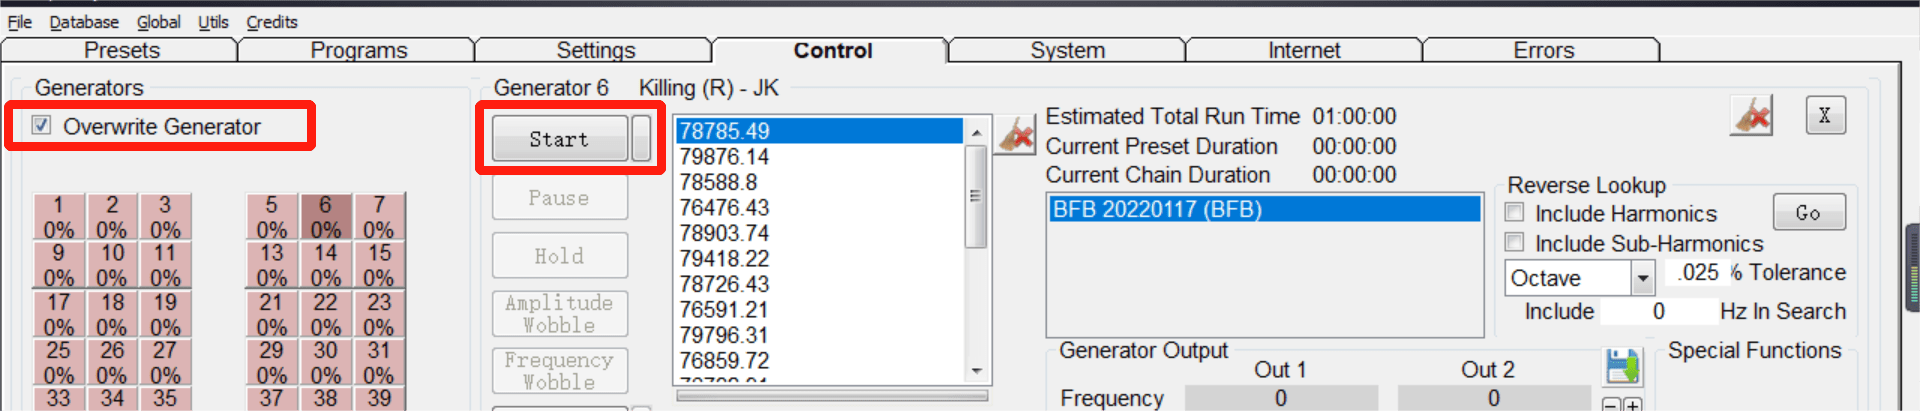The image size is (1920, 411).
Task: Click the frequency list's scroll up arrow
Action: tap(977, 131)
